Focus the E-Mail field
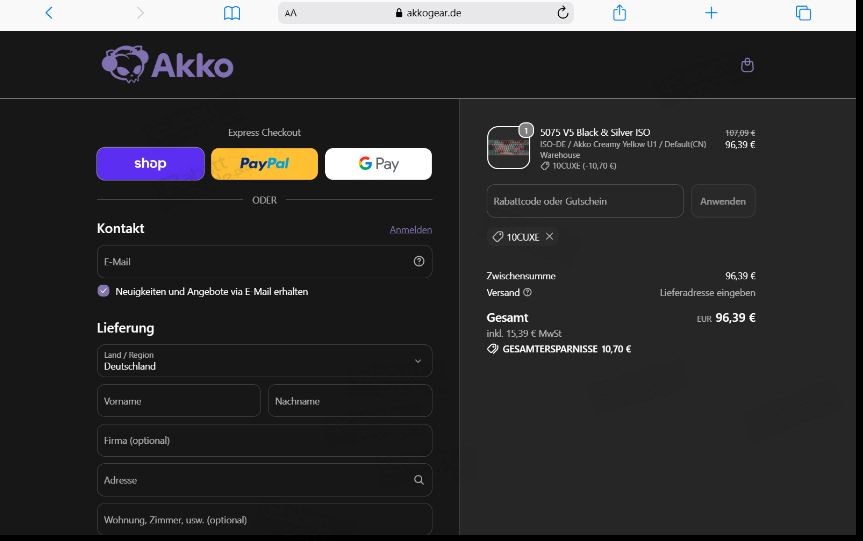Screen dimensions: 863x541 pos(264,261)
